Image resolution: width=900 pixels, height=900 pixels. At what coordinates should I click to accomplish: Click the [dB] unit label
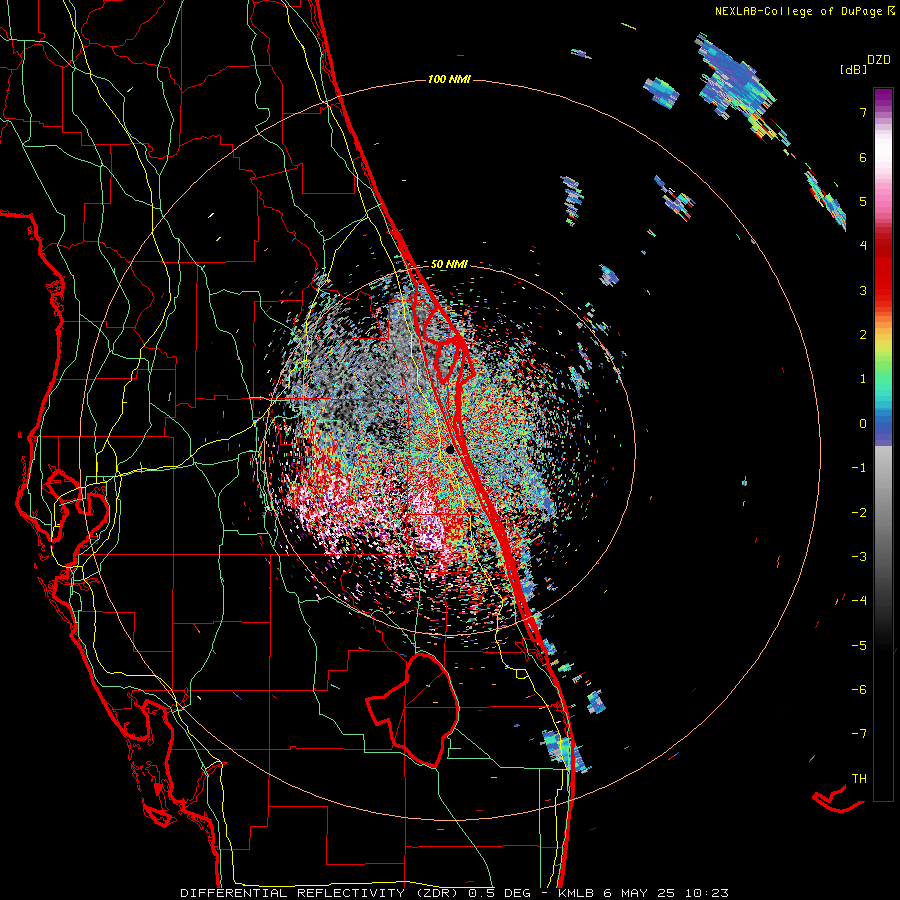coord(853,70)
